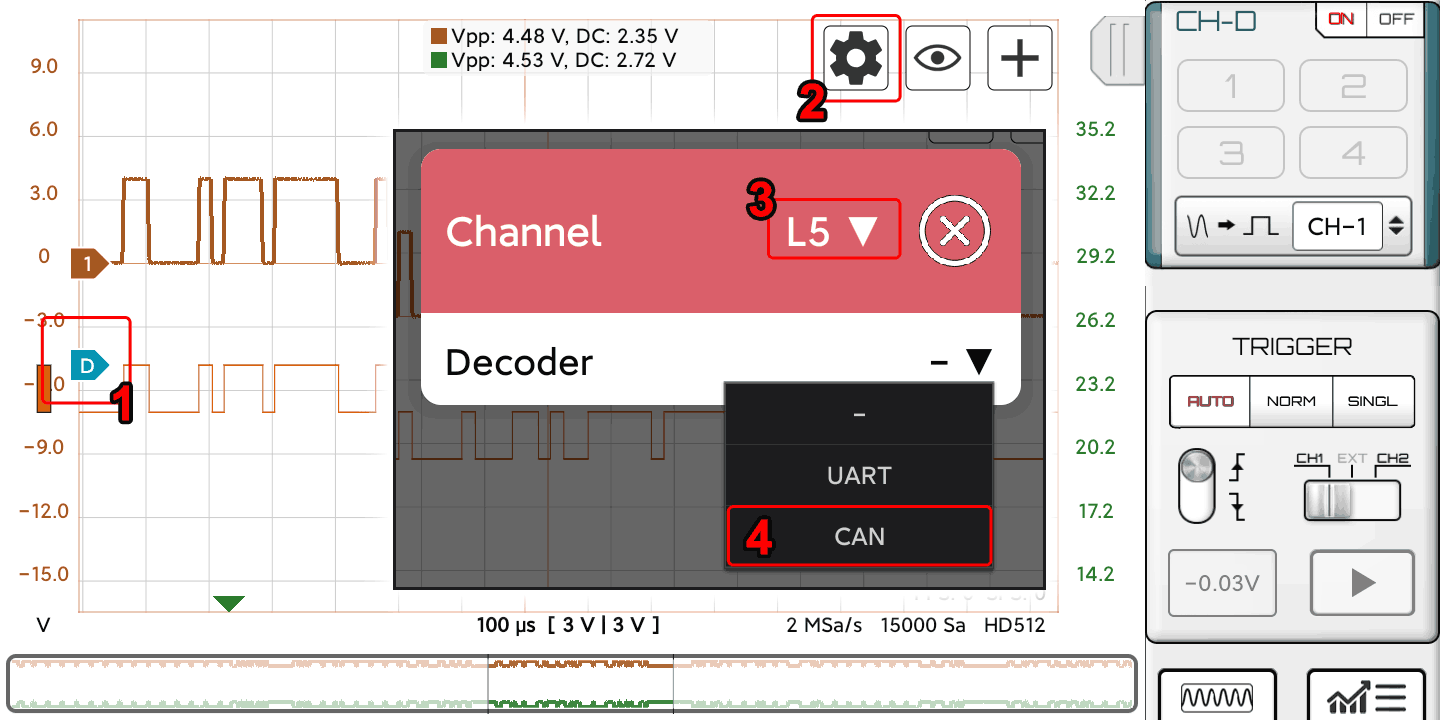Open the measurements chart list icon
This screenshot has width=1440, height=720.
coord(1367,698)
